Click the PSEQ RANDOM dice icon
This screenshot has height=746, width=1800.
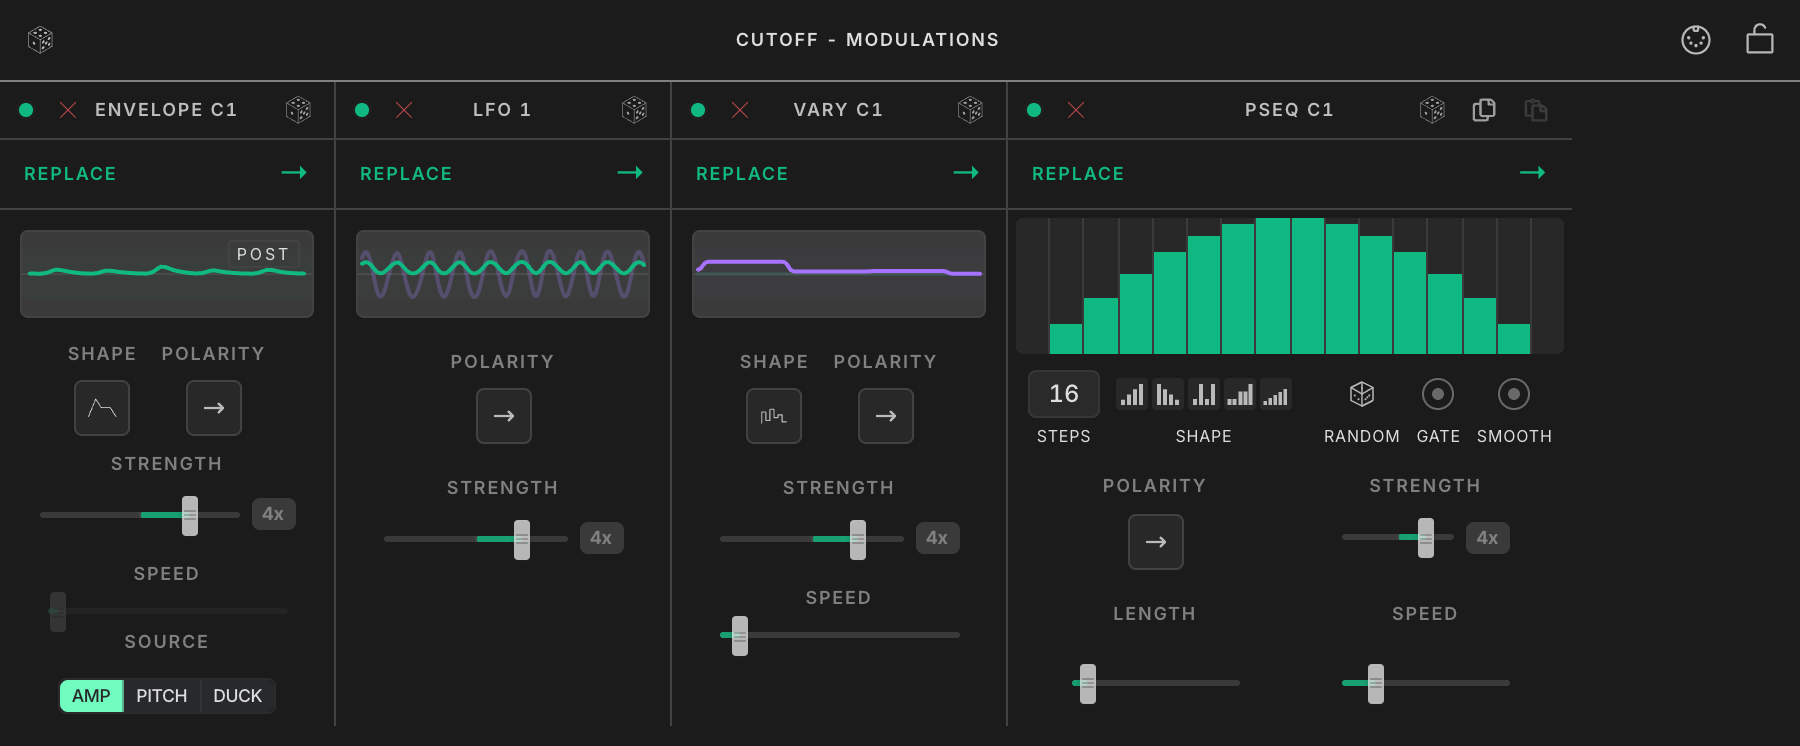point(1362,394)
